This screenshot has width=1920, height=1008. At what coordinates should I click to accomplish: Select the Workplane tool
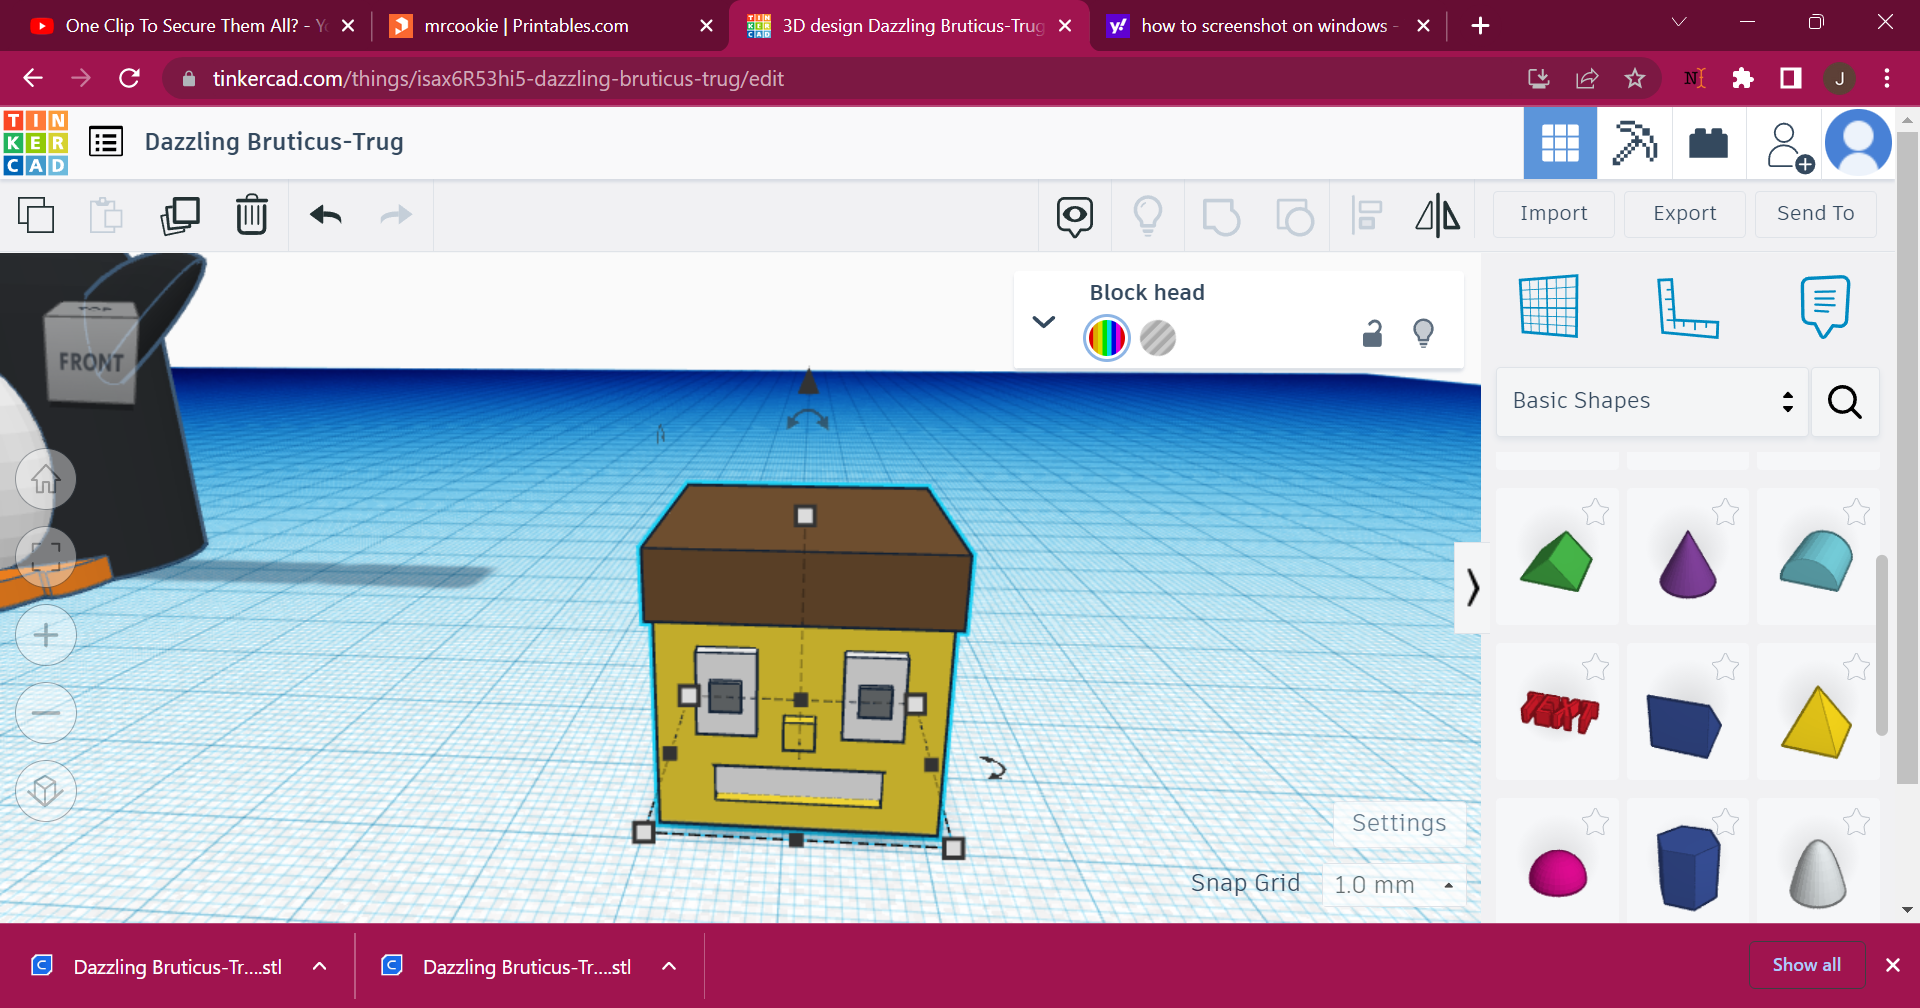tap(1549, 306)
